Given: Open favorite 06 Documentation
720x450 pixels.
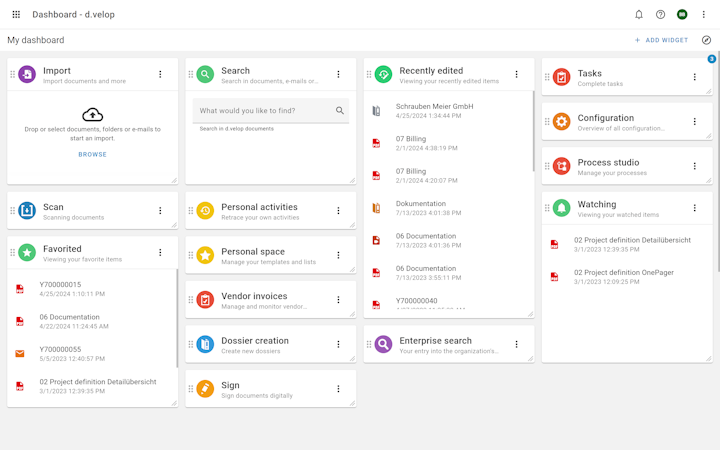Looking at the screenshot, I should (x=92, y=321).
